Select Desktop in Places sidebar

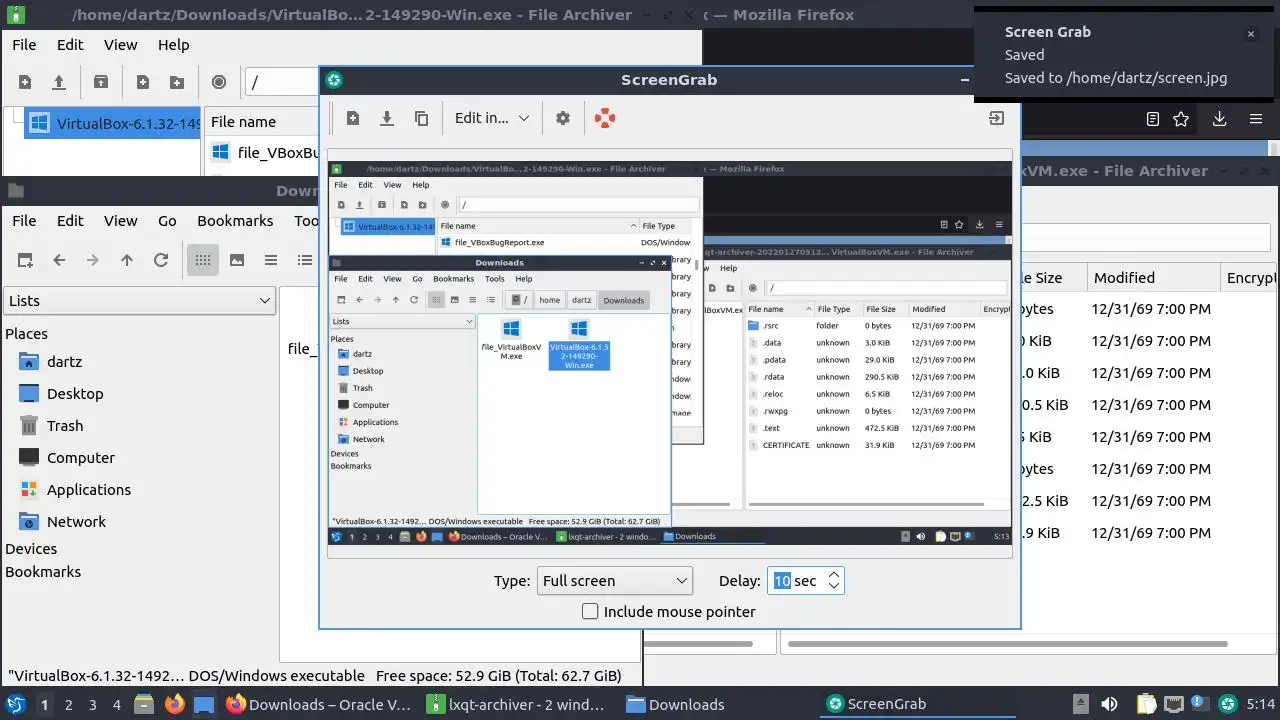click(x=75, y=394)
